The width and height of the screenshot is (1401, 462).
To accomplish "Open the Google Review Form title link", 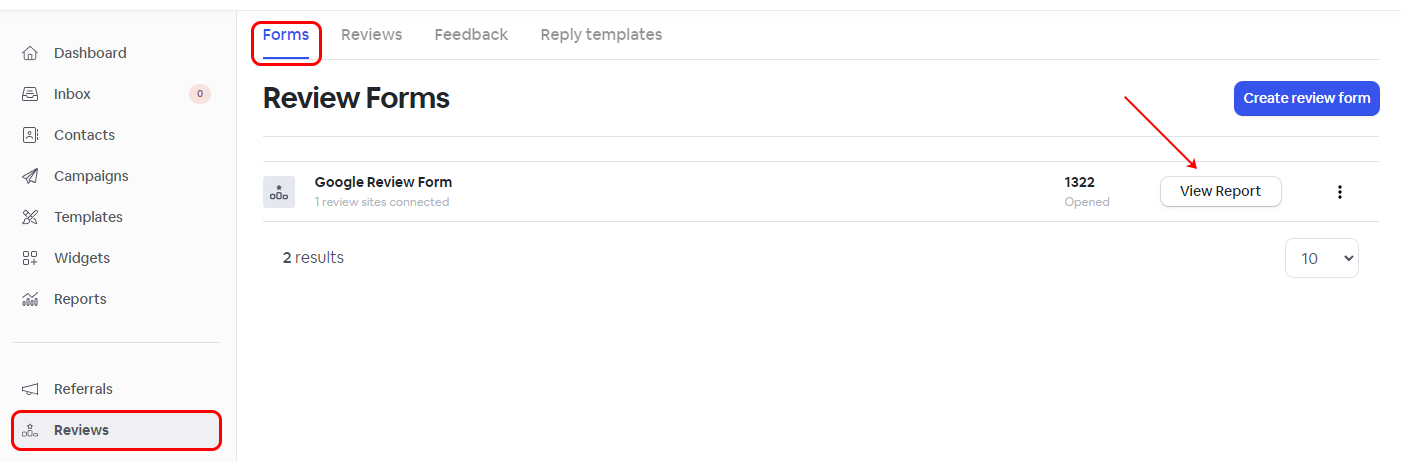I will 383,182.
